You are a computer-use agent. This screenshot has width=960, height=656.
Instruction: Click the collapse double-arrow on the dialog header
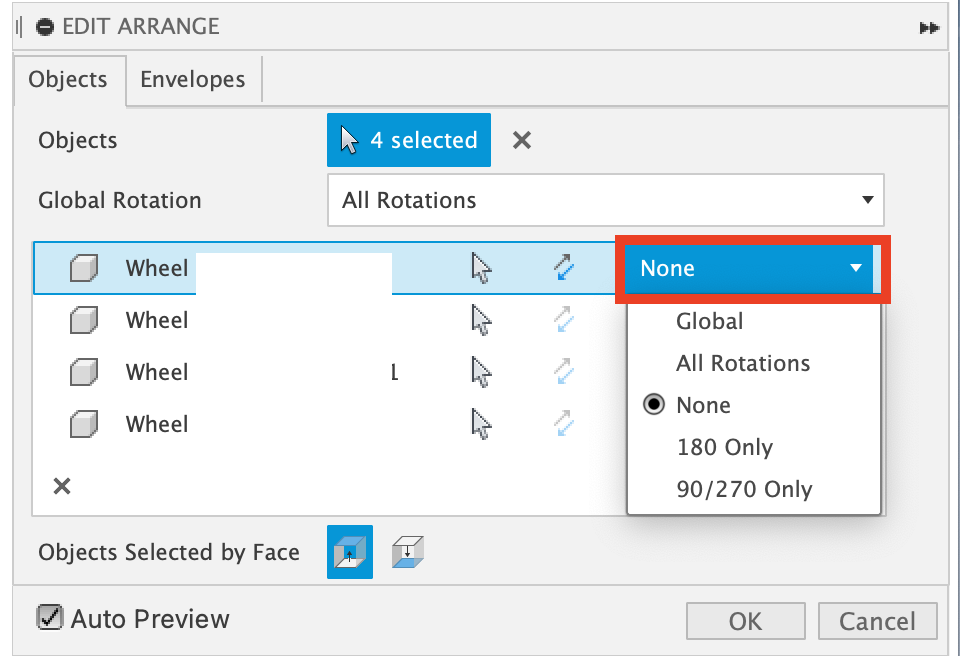pos(929,27)
